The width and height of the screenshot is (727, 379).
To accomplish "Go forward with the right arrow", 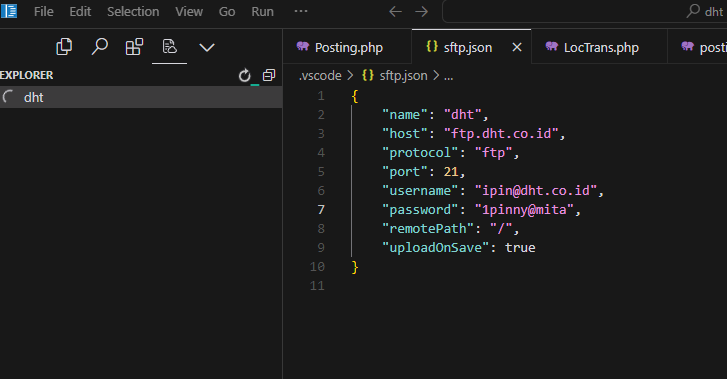I will [421, 12].
